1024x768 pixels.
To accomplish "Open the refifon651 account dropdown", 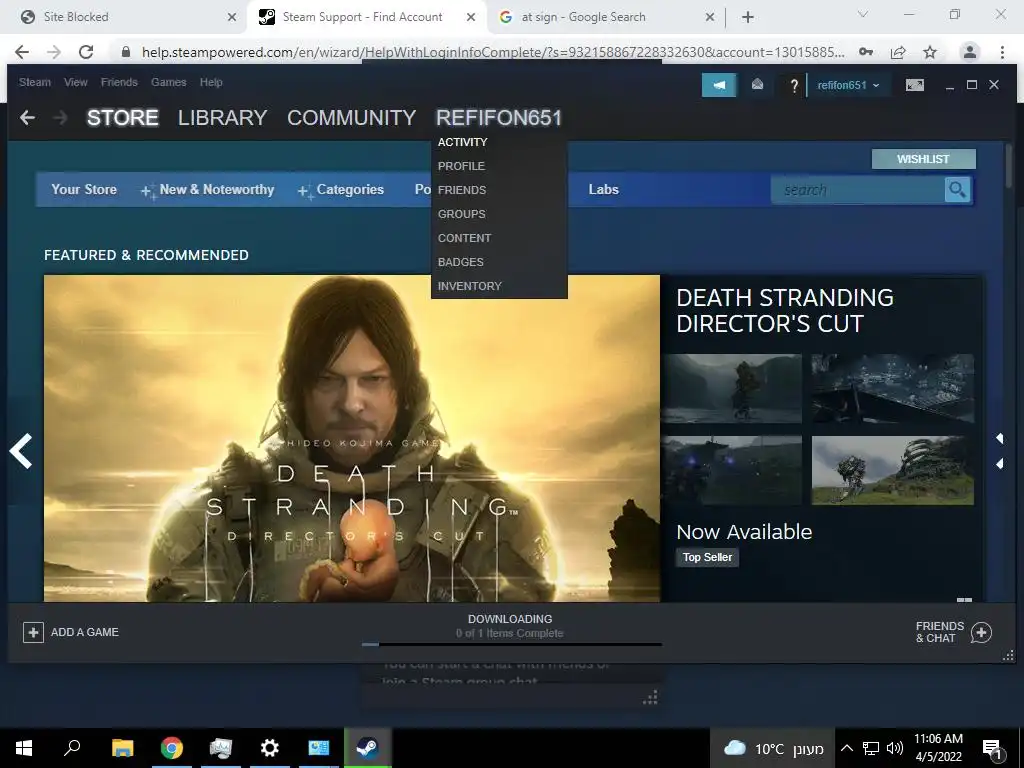I will click(848, 85).
